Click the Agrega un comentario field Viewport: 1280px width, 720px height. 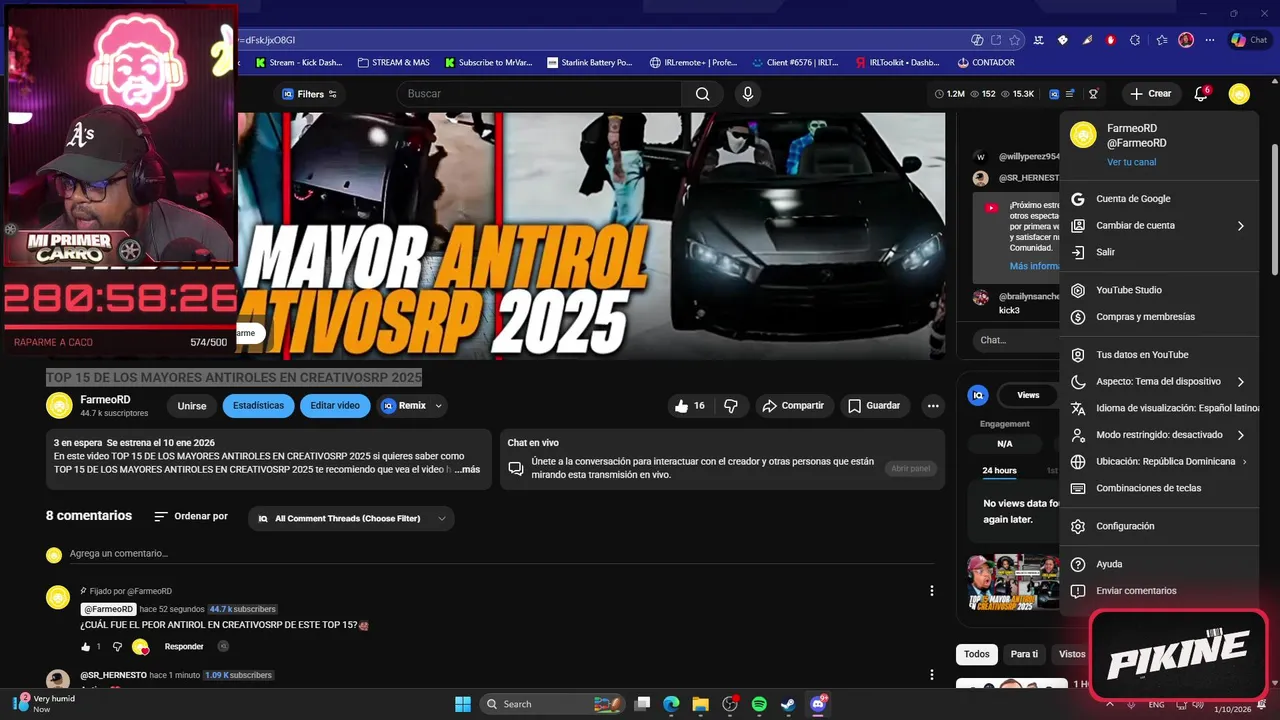(500, 554)
